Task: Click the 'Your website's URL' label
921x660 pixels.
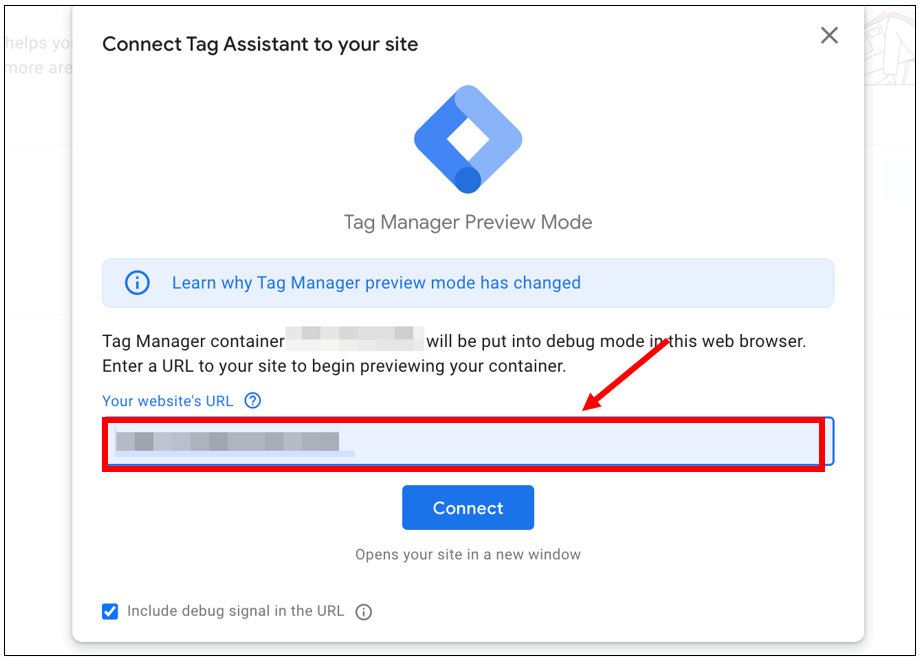Action: [x=166, y=400]
